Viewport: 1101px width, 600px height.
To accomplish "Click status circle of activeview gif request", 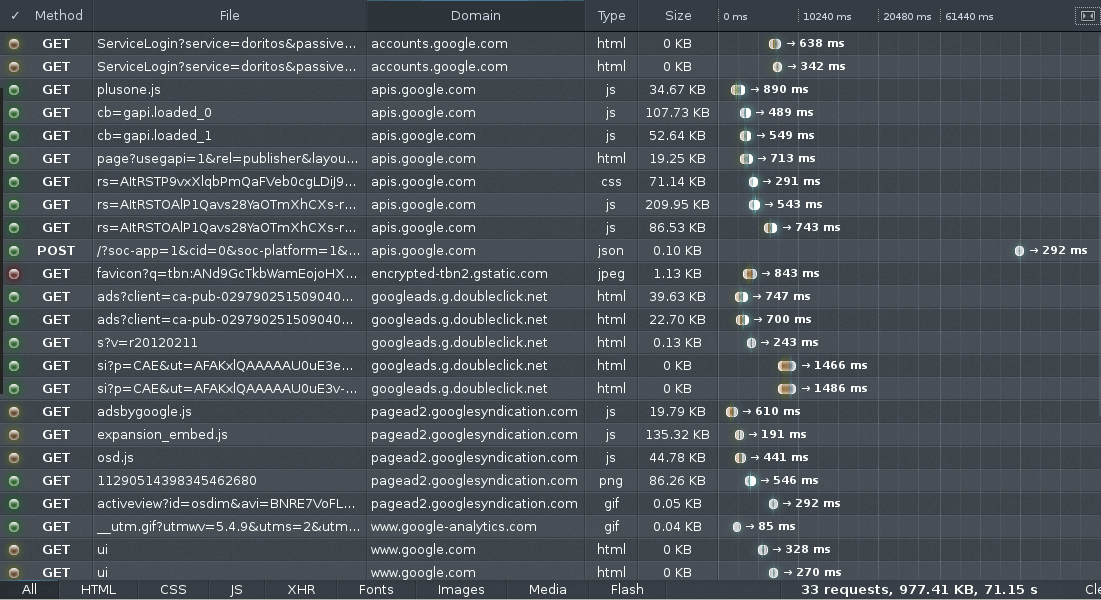I will click(x=14, y=504).
